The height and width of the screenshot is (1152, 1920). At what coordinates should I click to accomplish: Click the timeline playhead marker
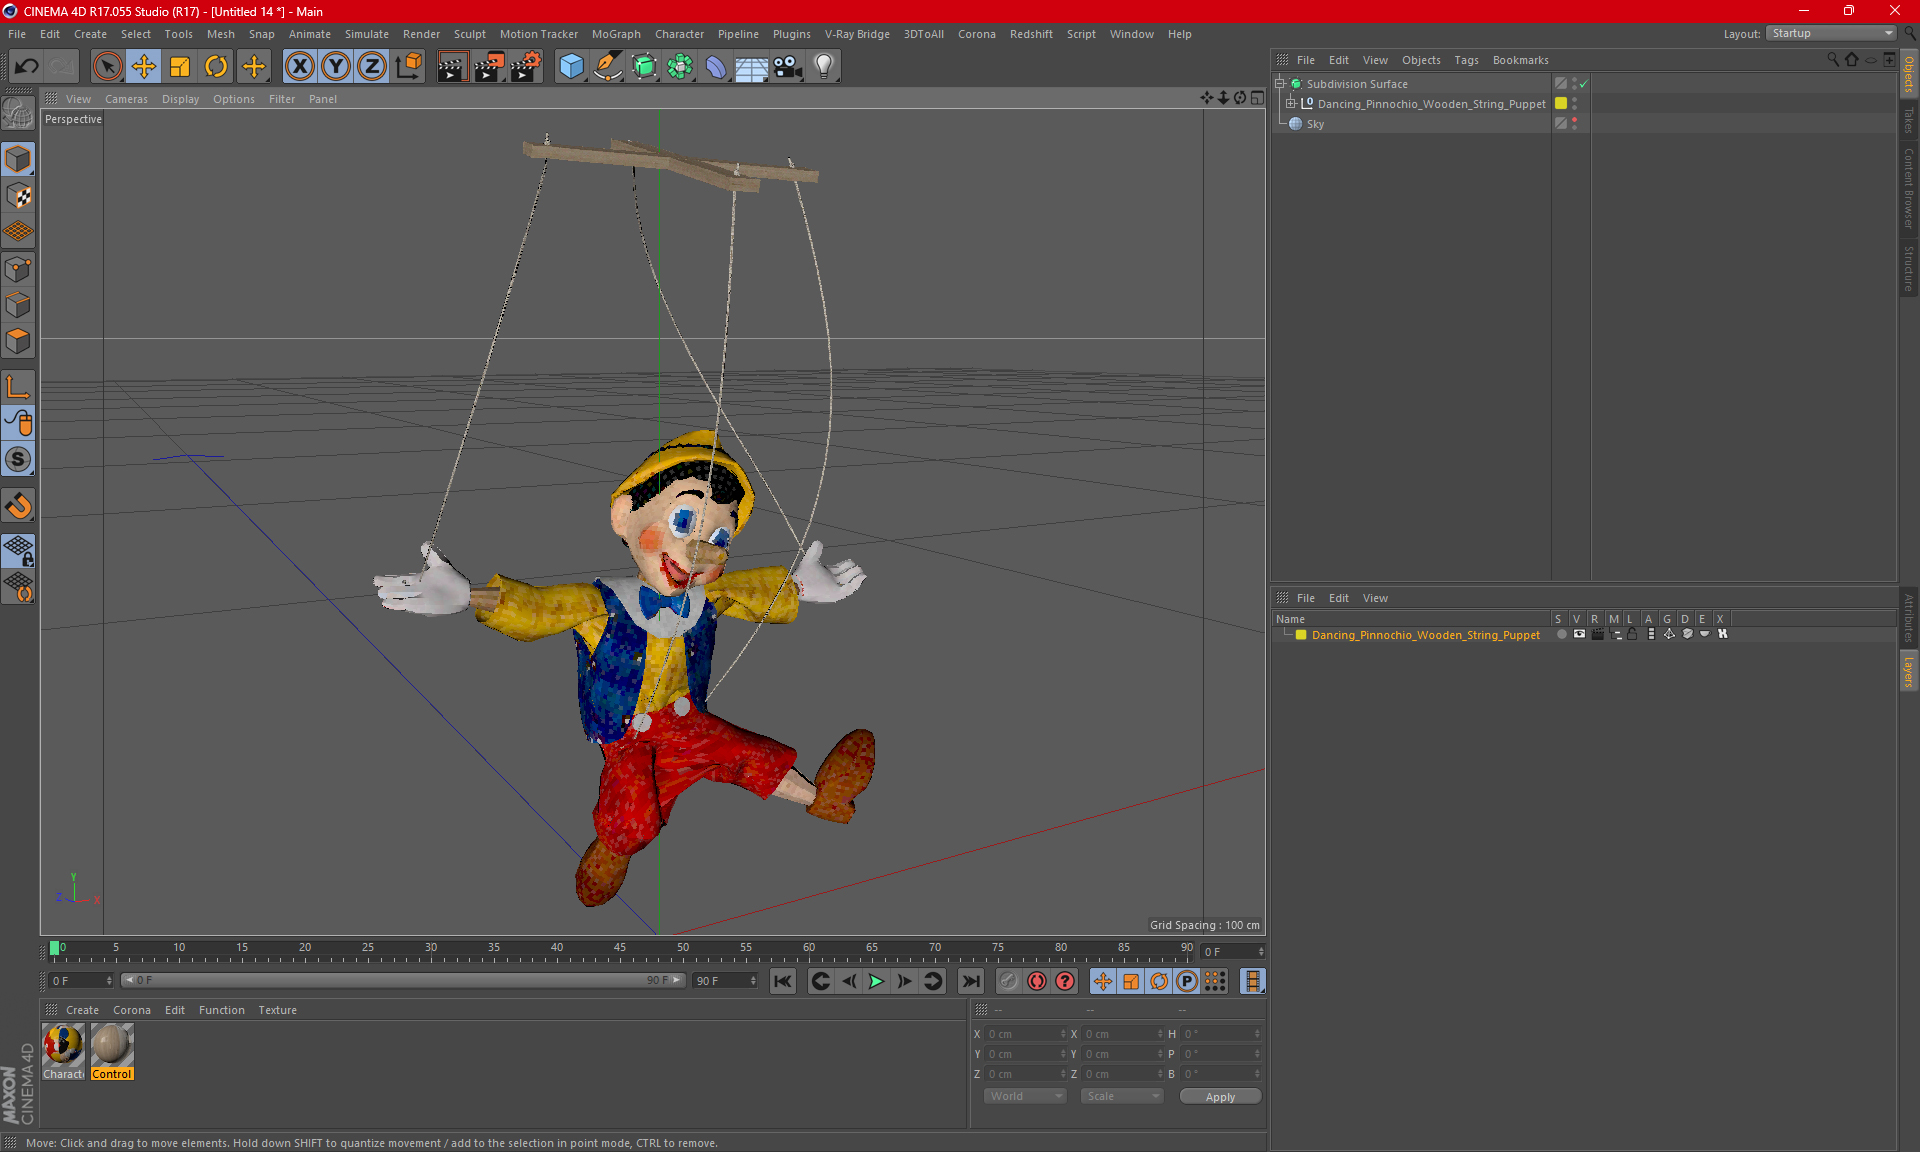click(x=54, y=948)
